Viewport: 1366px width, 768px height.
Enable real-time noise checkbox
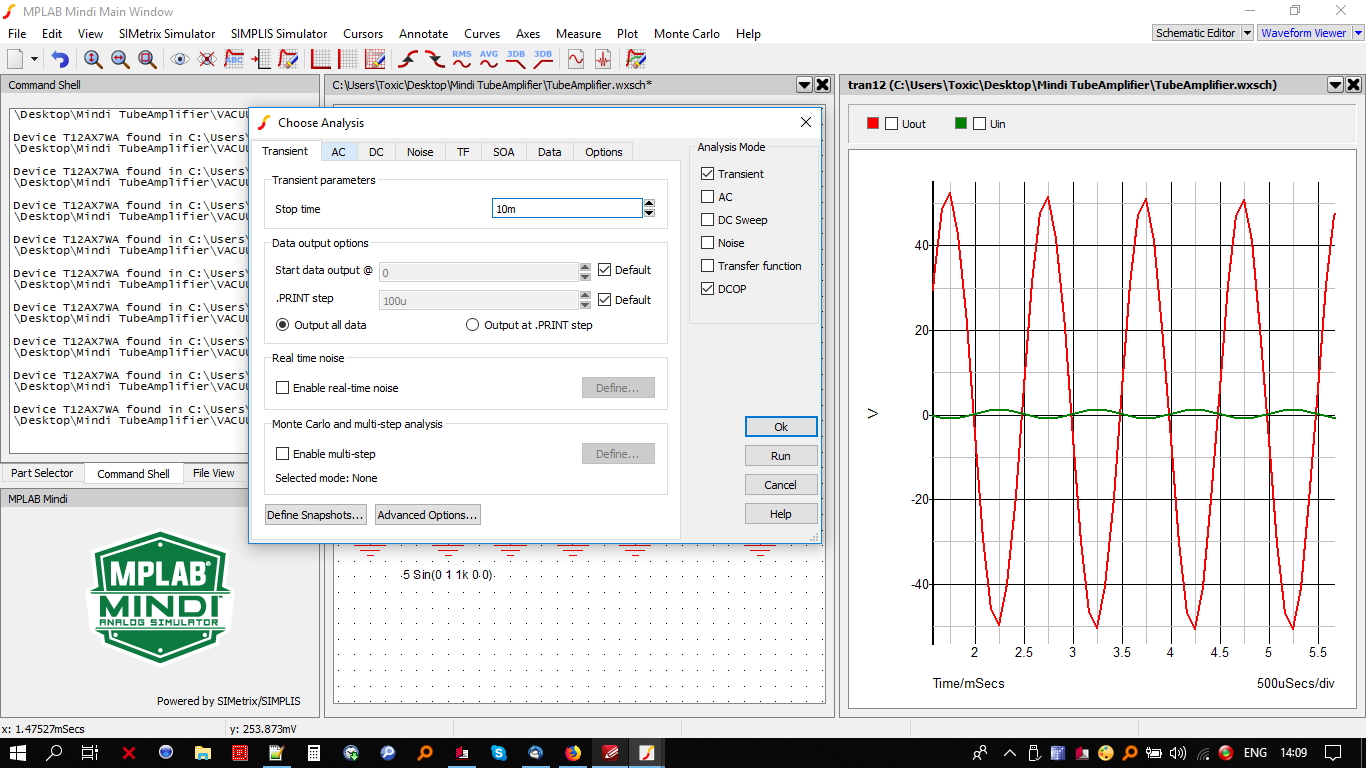[282, 388]
